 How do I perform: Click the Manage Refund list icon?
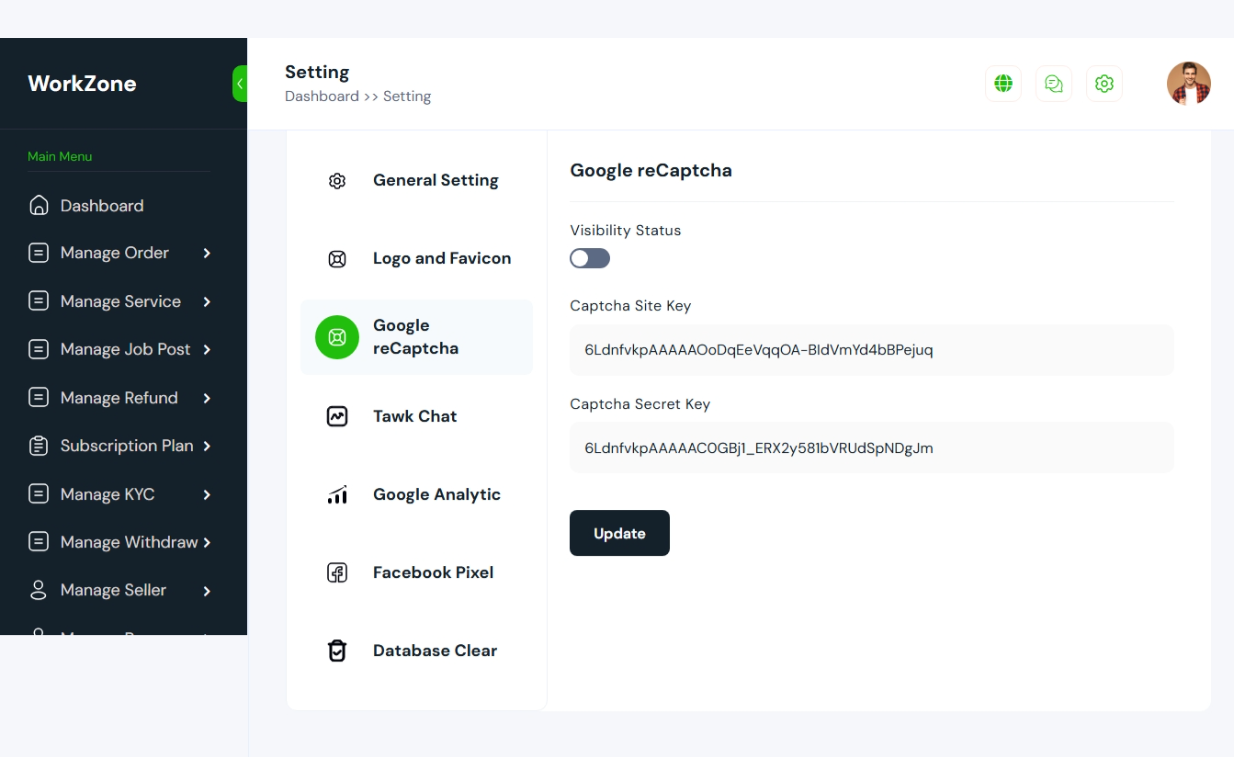coord(39,398)
